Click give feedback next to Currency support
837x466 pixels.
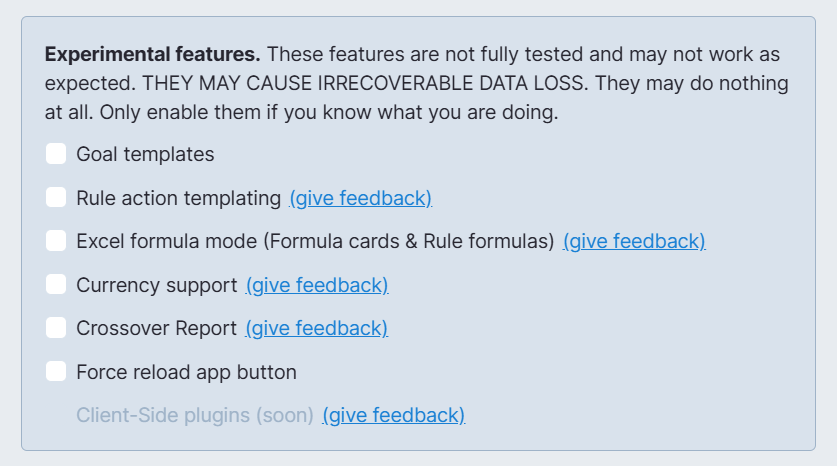click(317, 285)
